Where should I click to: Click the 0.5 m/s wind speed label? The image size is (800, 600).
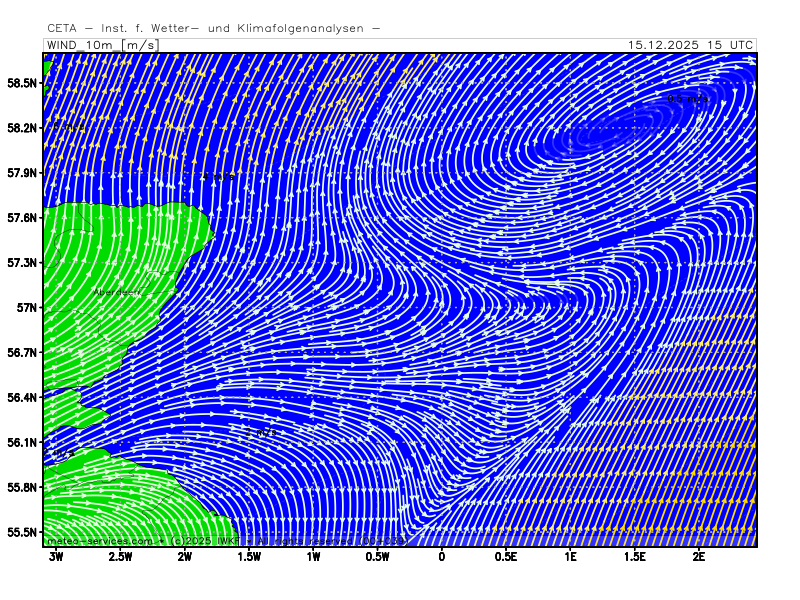point(687,99)
